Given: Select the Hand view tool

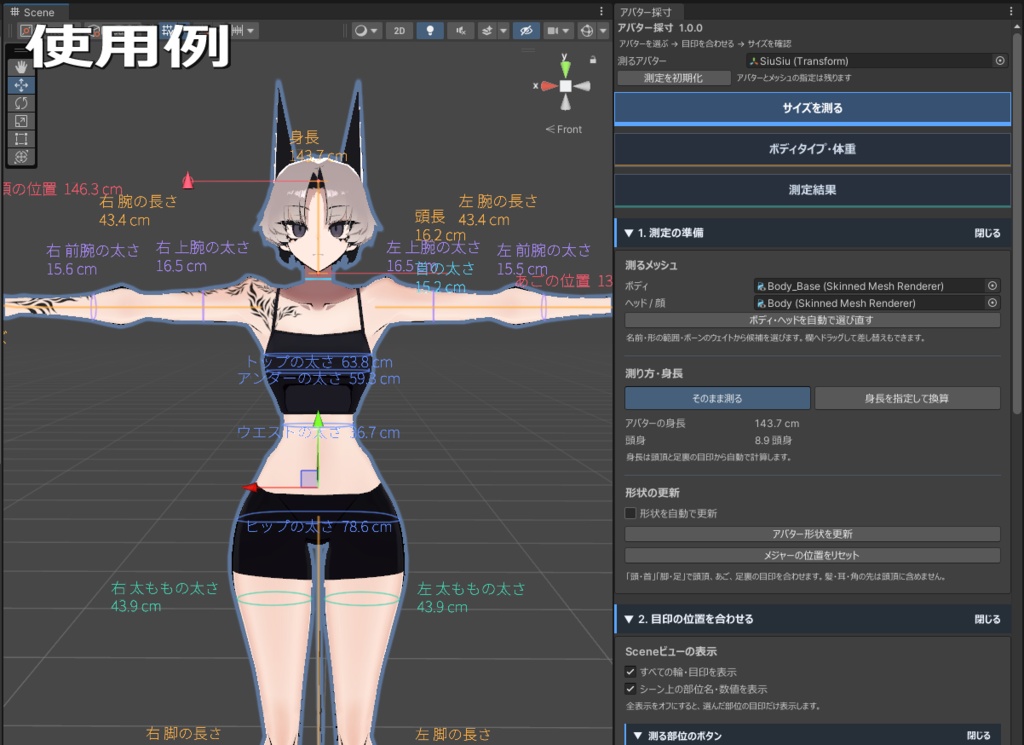Looking at the screenshot, I should (21, 67).
